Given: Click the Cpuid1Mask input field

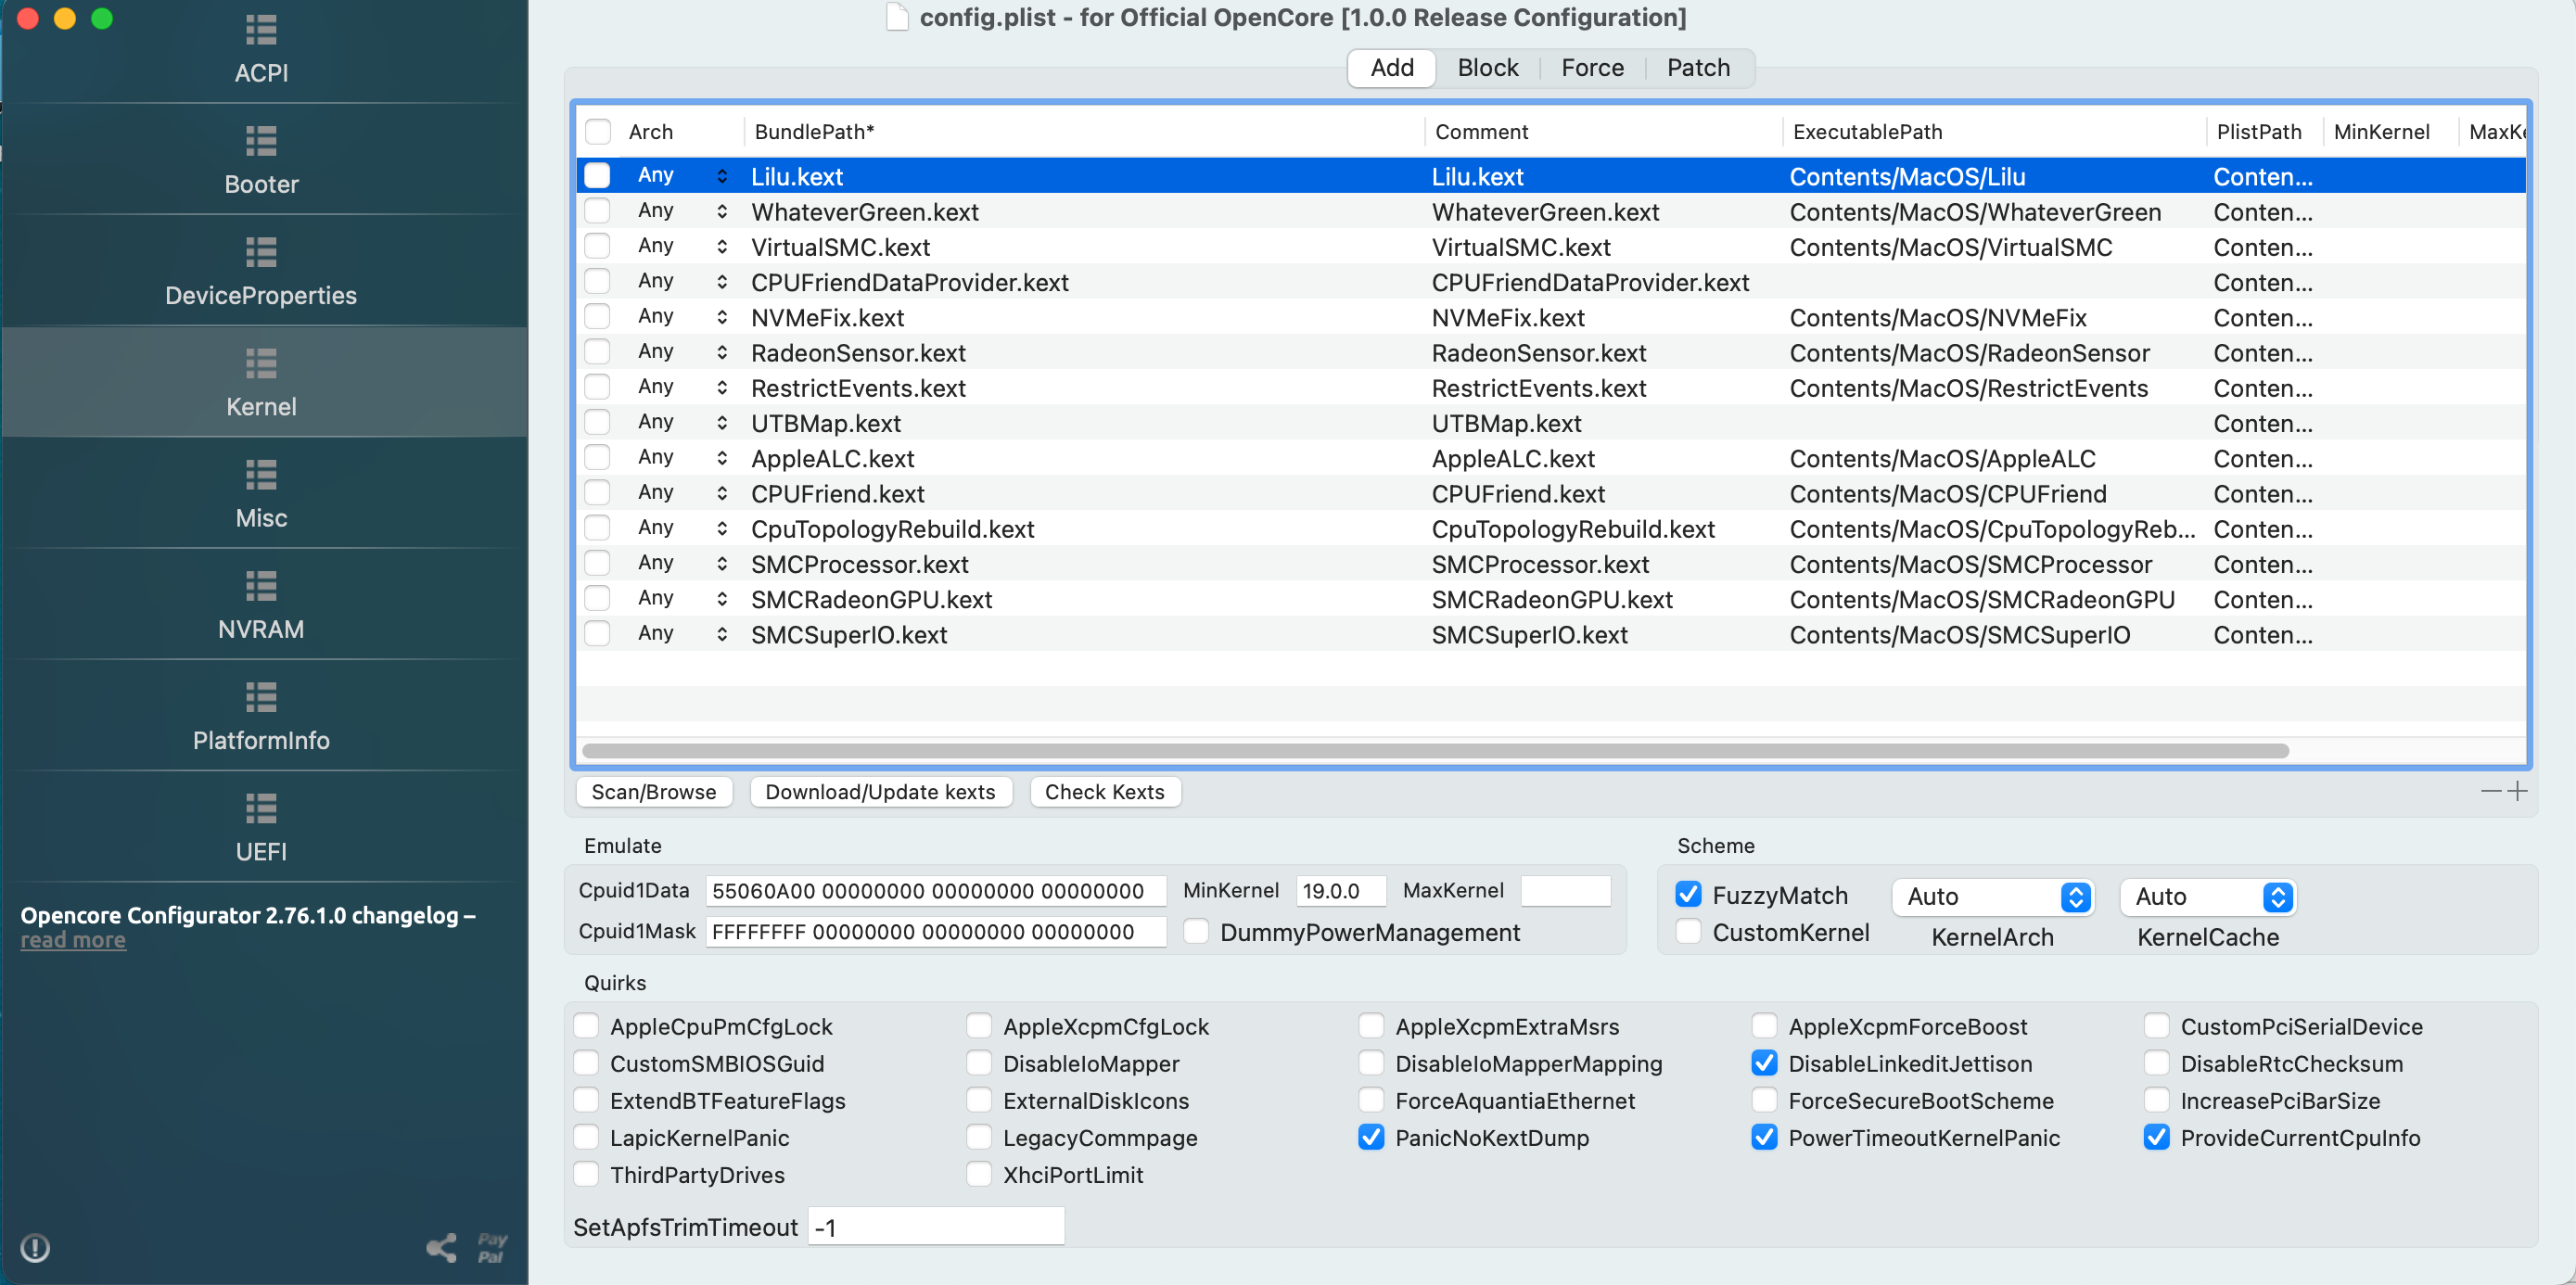Looking at the screenshot, I should (935, 931).
